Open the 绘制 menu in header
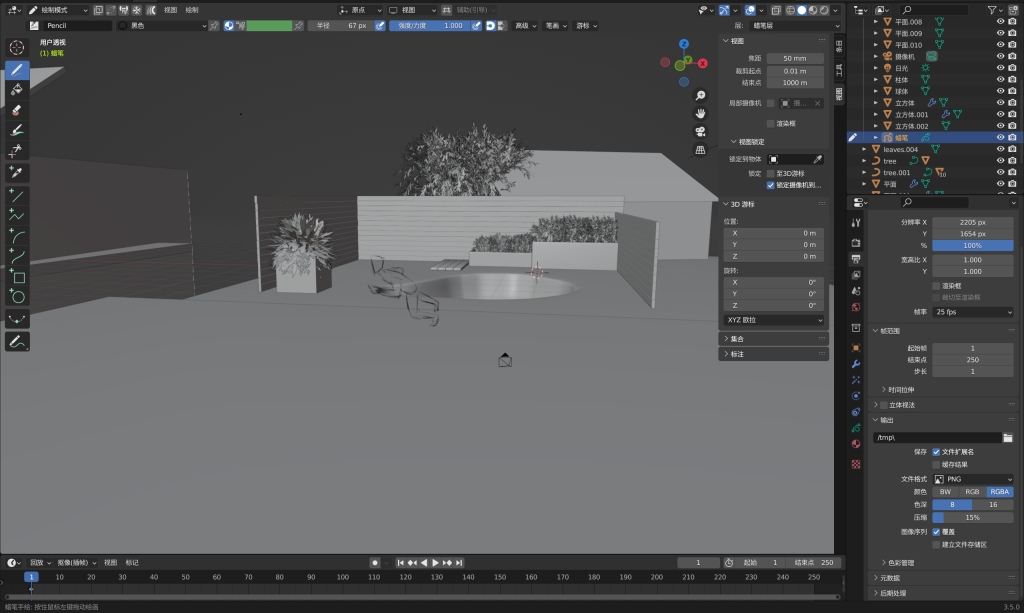The width and height of the screenshot is (1024, 613). click(x=192, y=10)
